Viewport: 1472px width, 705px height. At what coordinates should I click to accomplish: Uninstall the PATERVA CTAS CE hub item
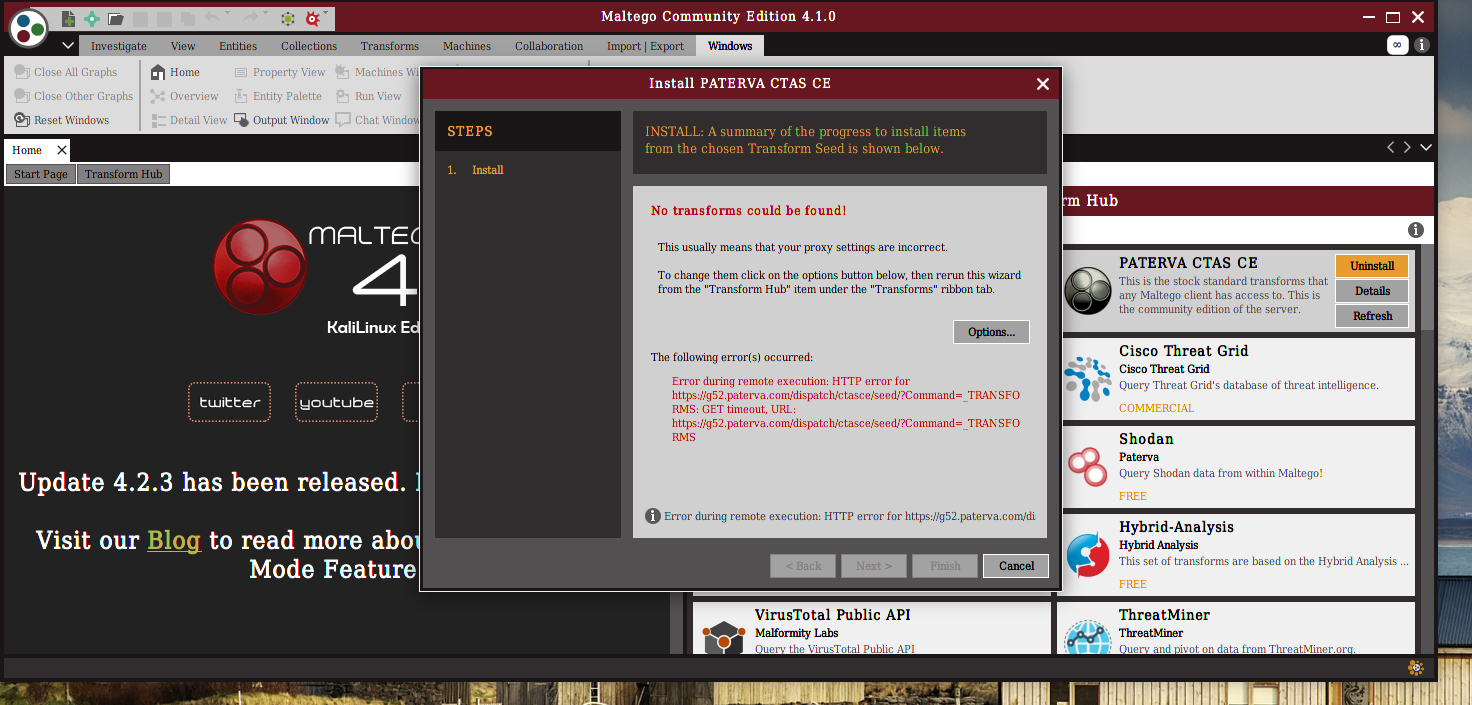point(1372,266)
